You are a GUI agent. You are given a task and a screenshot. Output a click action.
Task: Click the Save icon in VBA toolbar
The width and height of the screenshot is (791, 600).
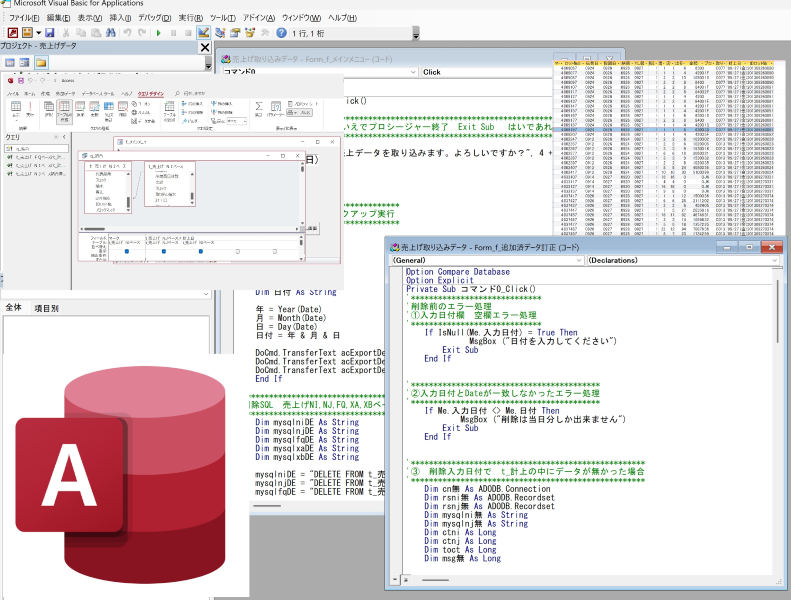pos(49,33)
